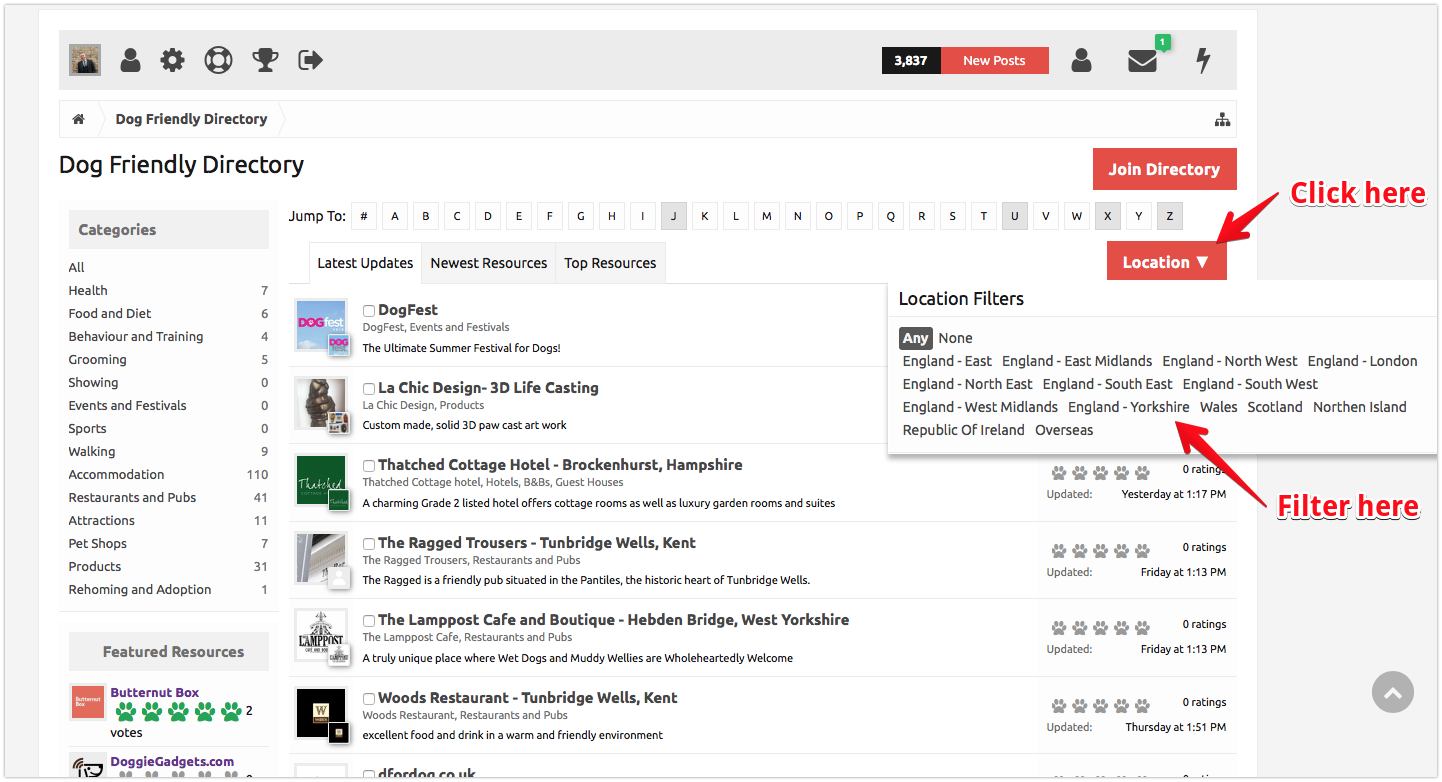
Task: Select Food and Diet category
Action: point(110,313)
